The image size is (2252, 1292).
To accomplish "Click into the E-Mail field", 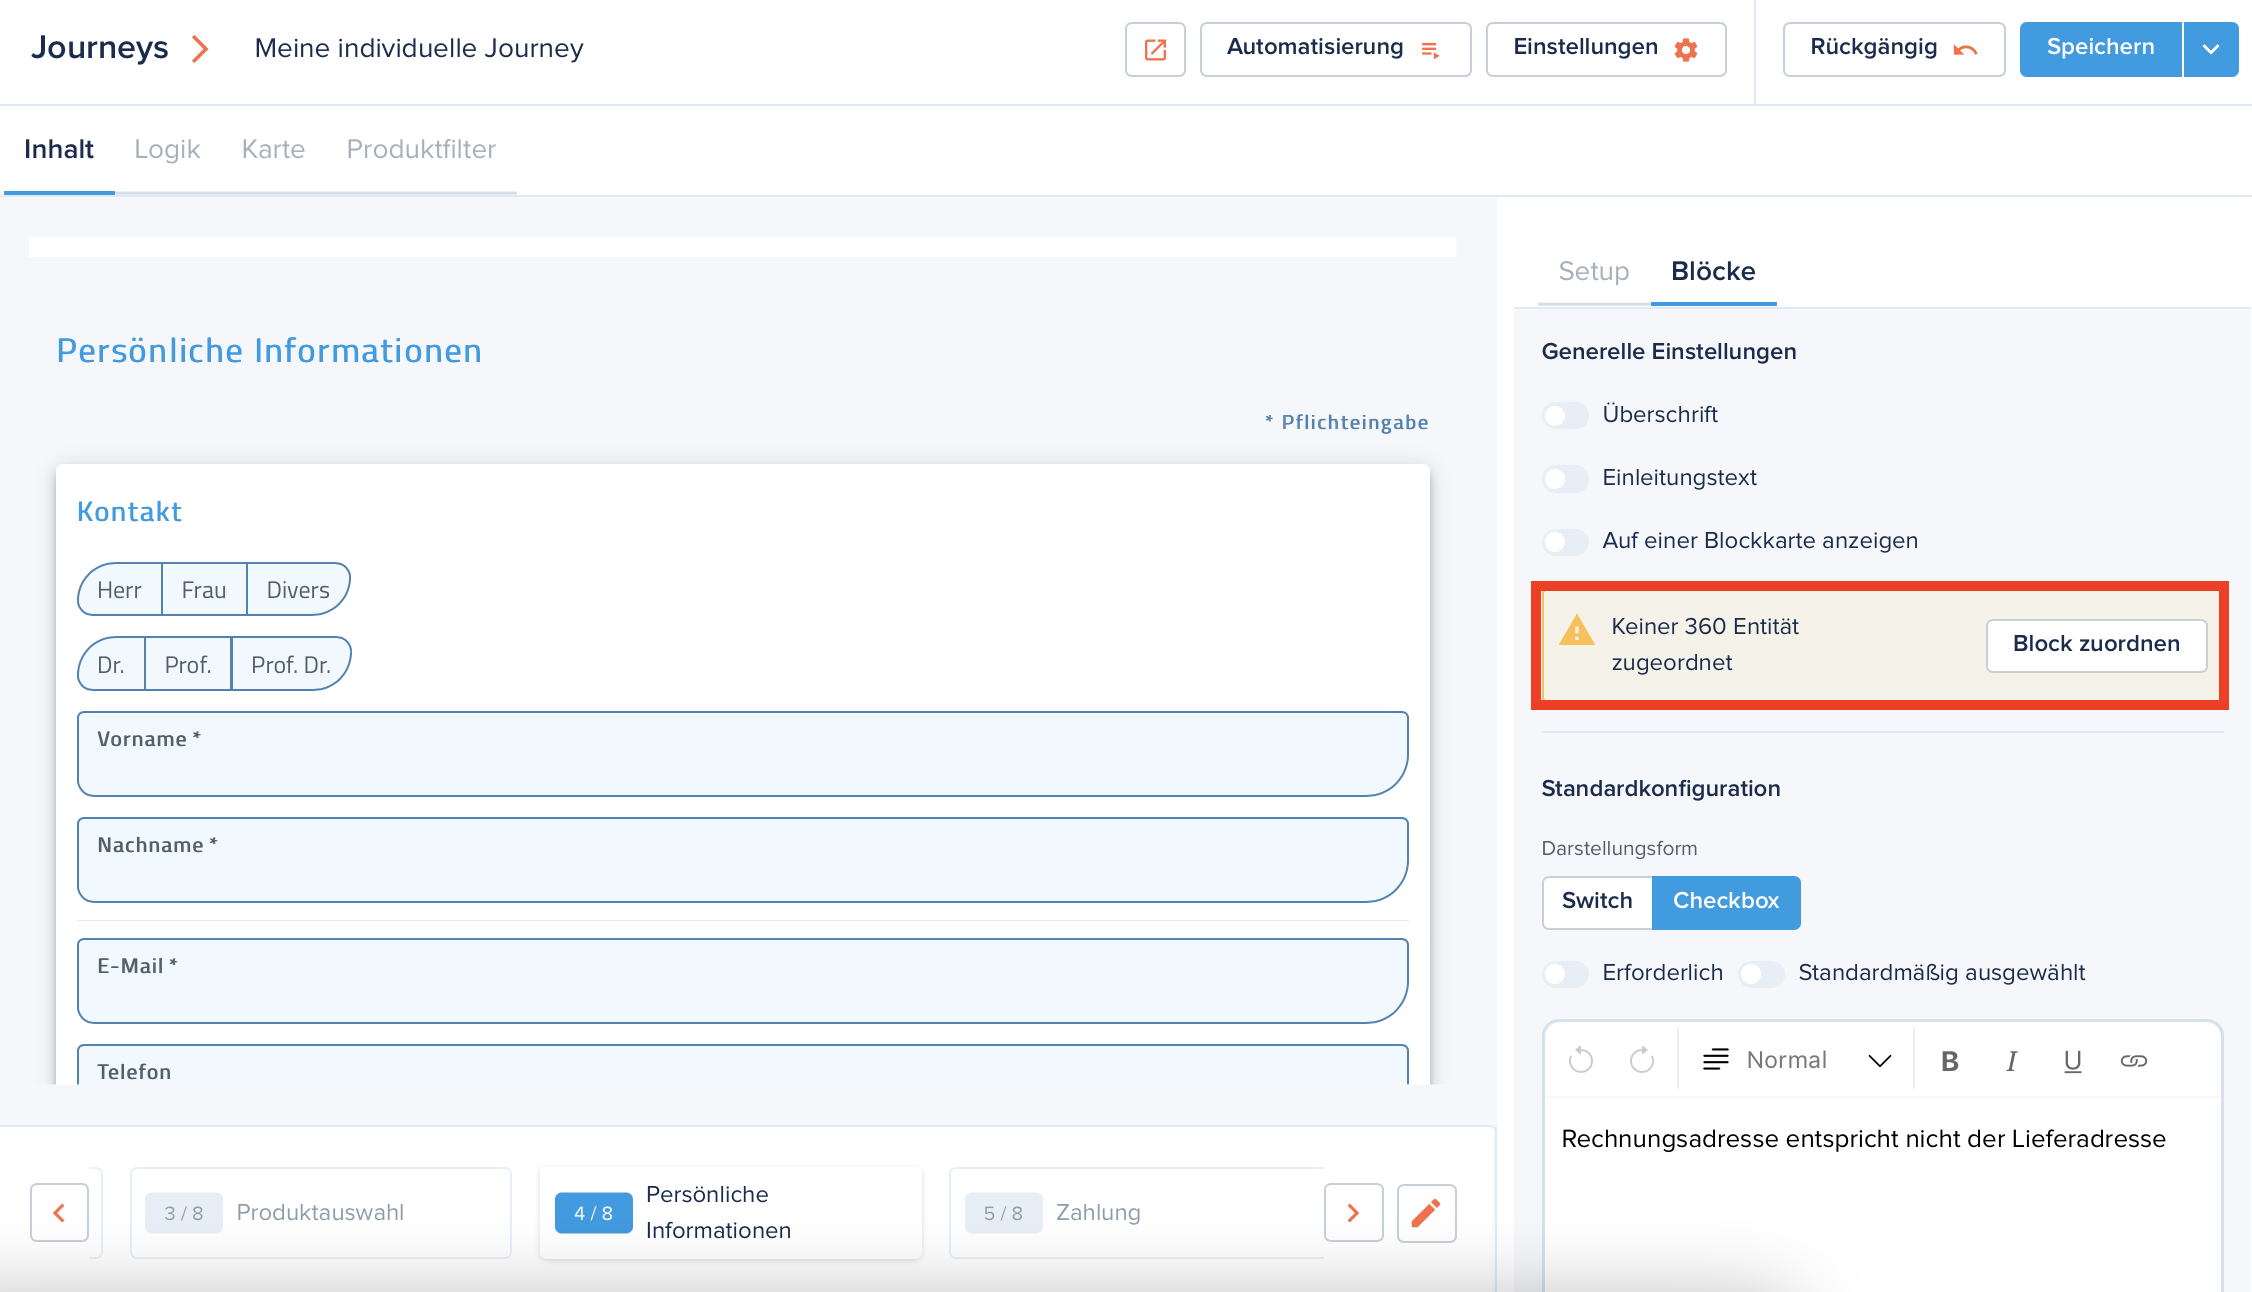I will 742,981.
